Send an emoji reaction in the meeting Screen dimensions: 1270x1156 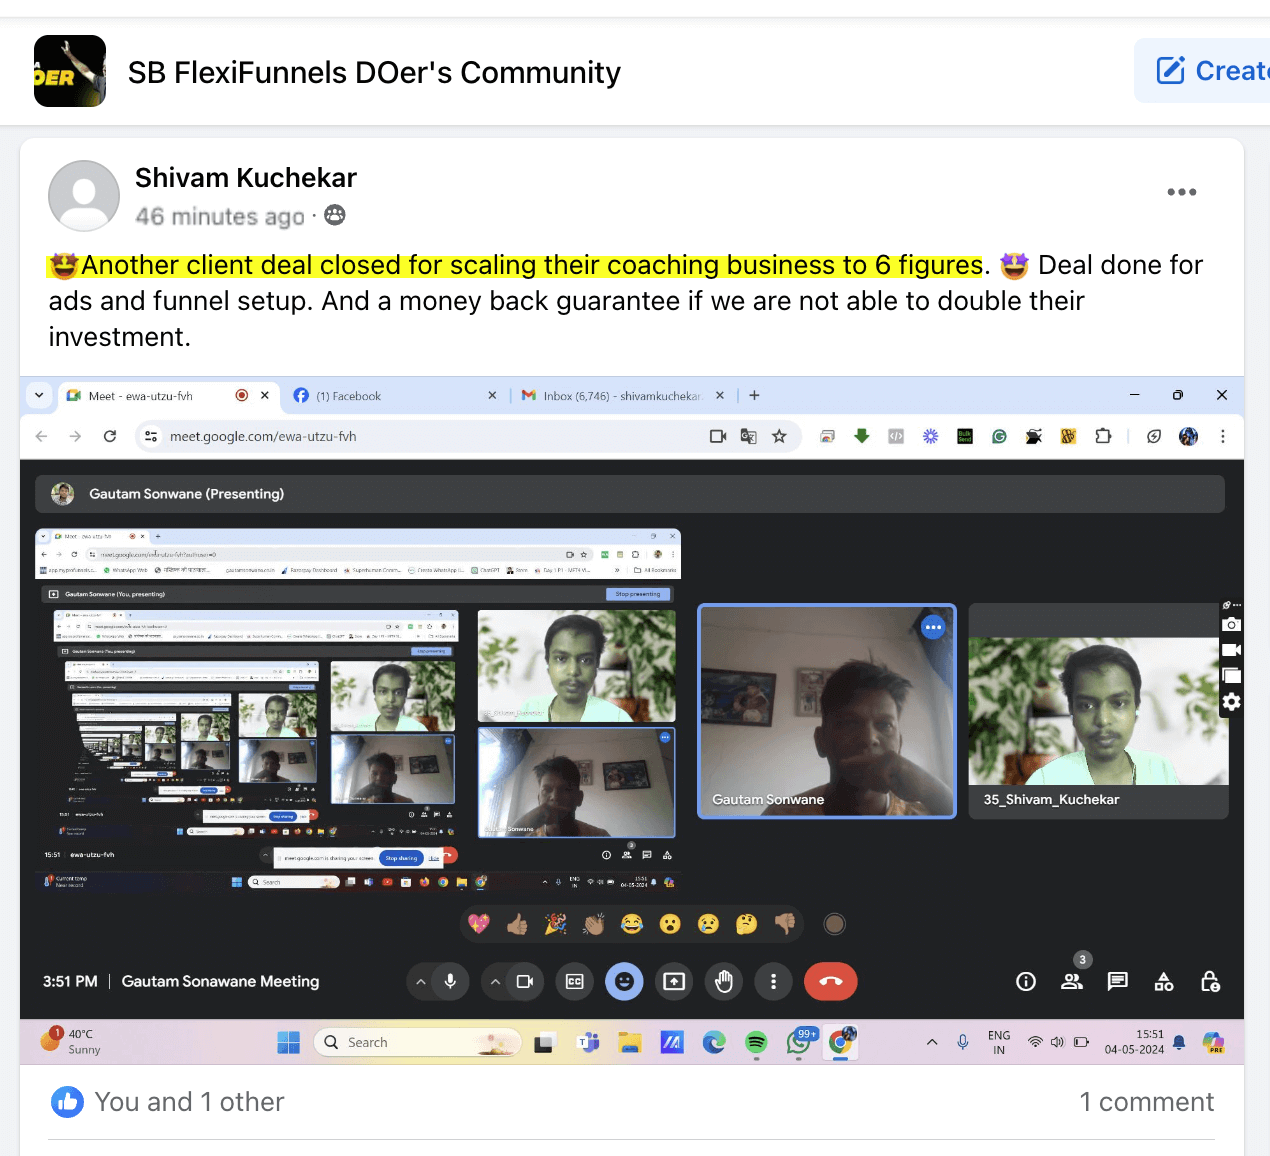click(x=625, y=981)
